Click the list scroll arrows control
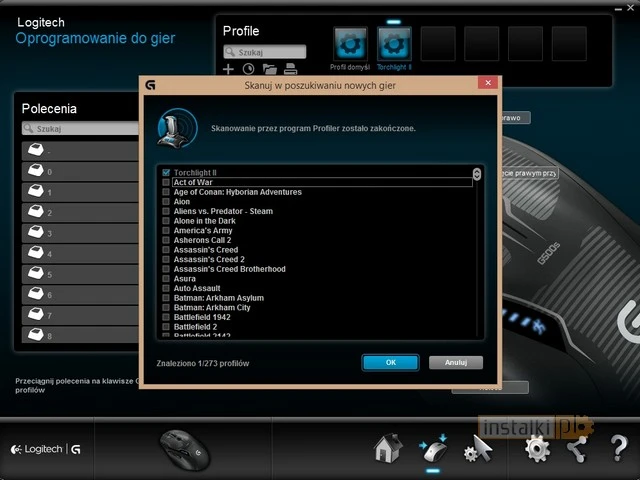640x480 pixels. click(476, 174)
